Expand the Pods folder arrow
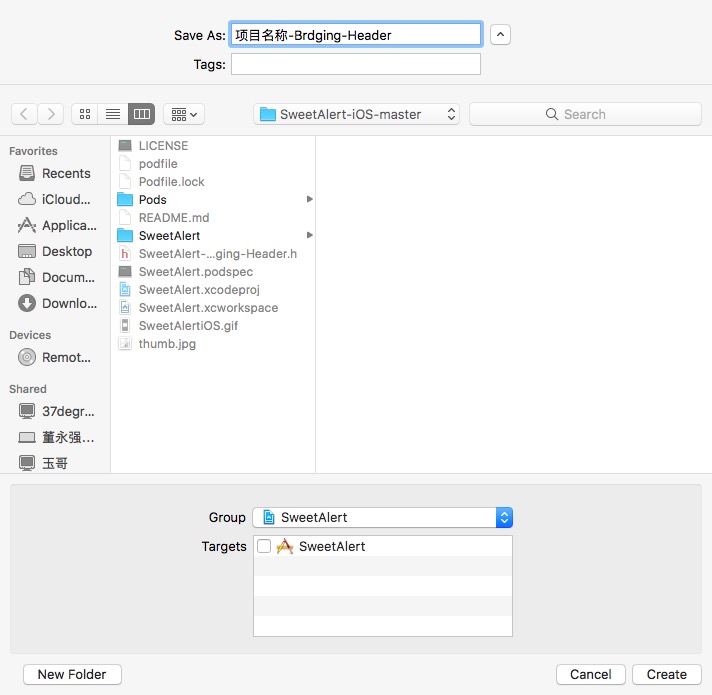This screenshot has height=695, width=712. pos(310,199)
